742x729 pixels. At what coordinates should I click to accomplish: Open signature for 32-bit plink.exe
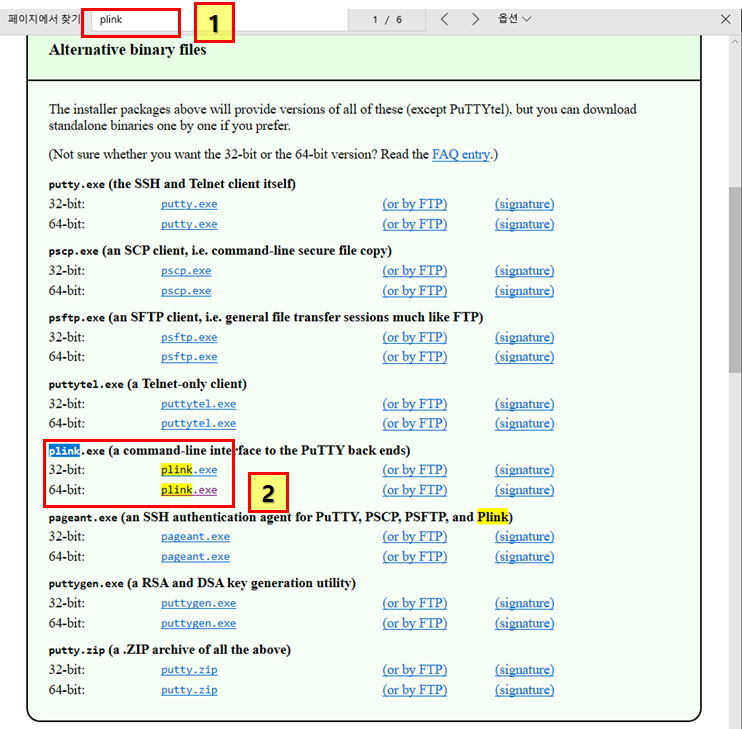(524, 470)
